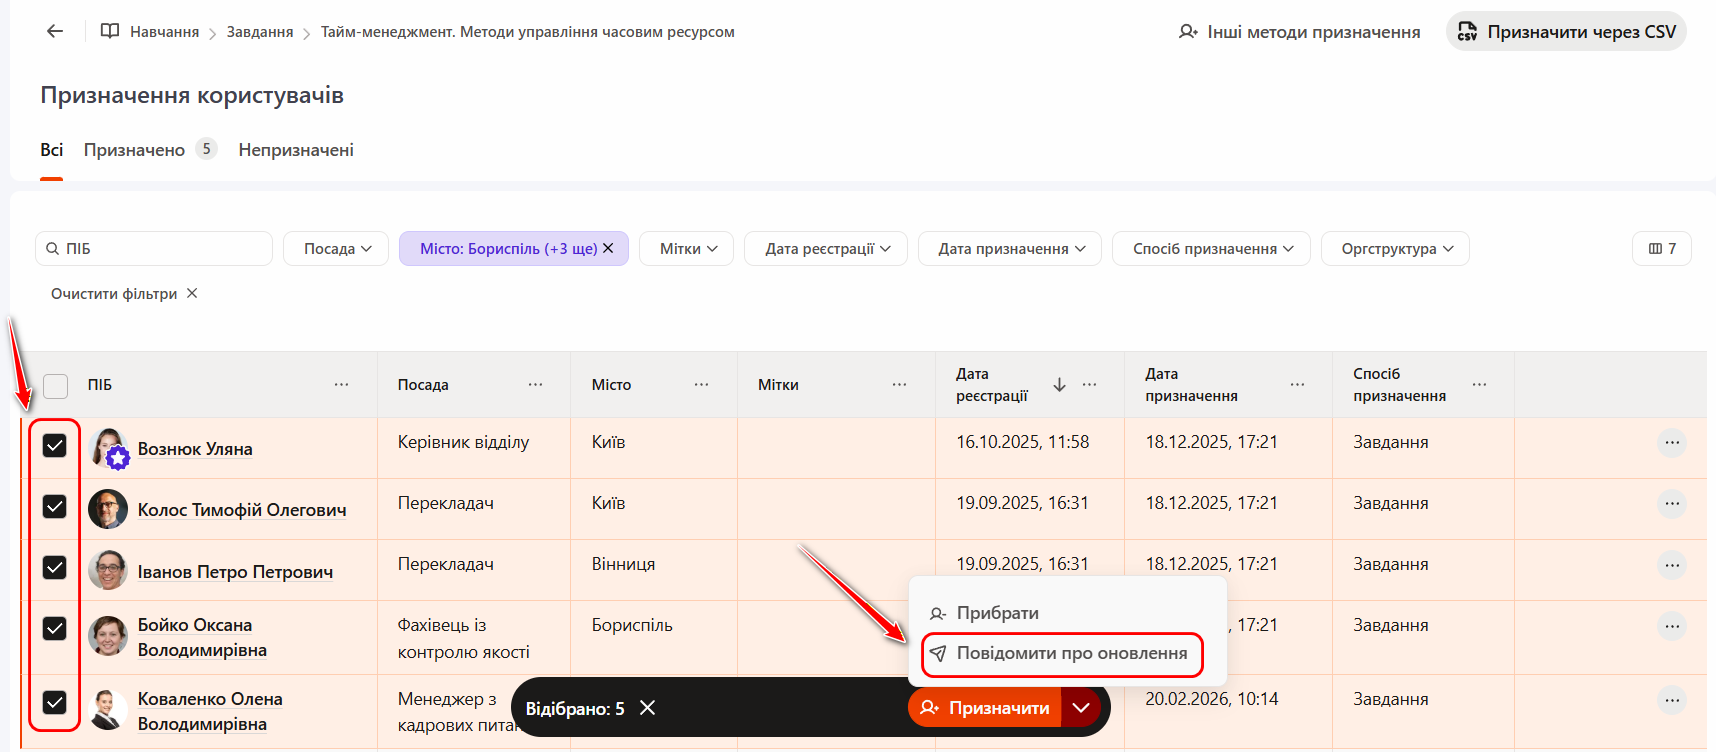This screenshot has height=752, width=1716.
Task: Uncheck the Вознюк Уляна row checkbox
Action: click(55, 445)
